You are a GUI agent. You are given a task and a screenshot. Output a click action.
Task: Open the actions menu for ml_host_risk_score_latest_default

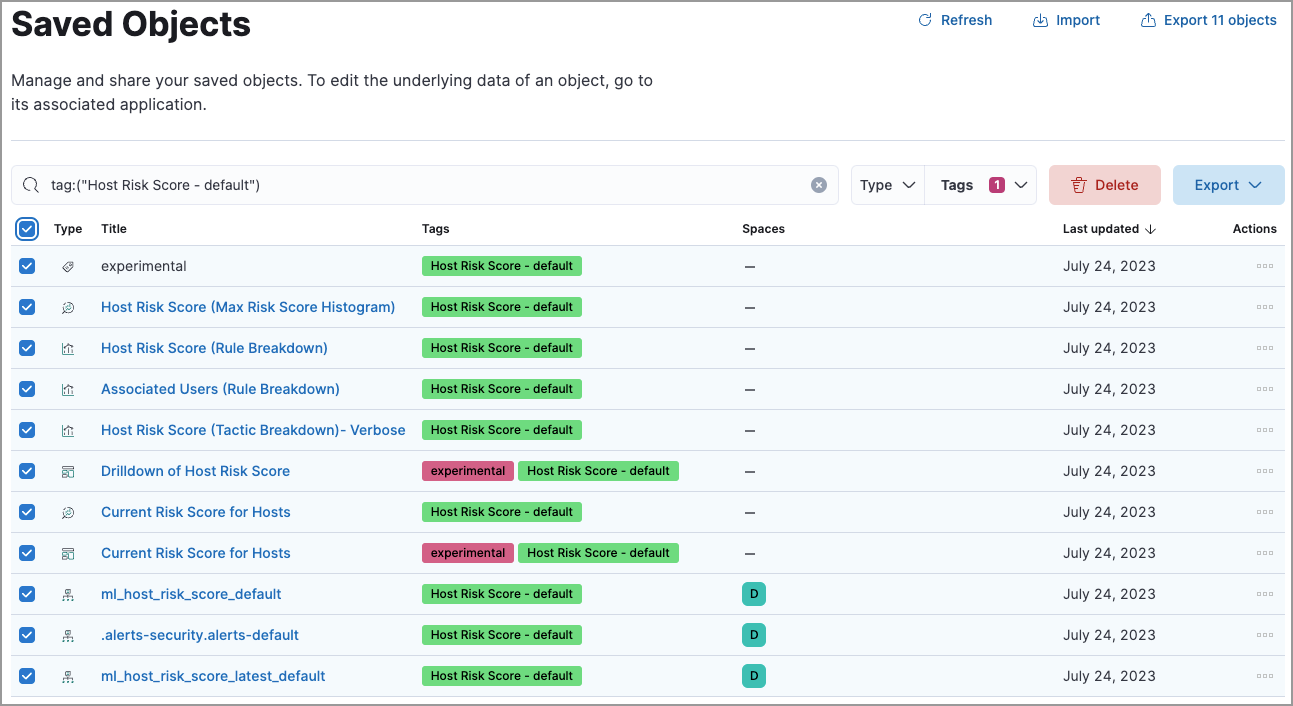pos(1264,676)
